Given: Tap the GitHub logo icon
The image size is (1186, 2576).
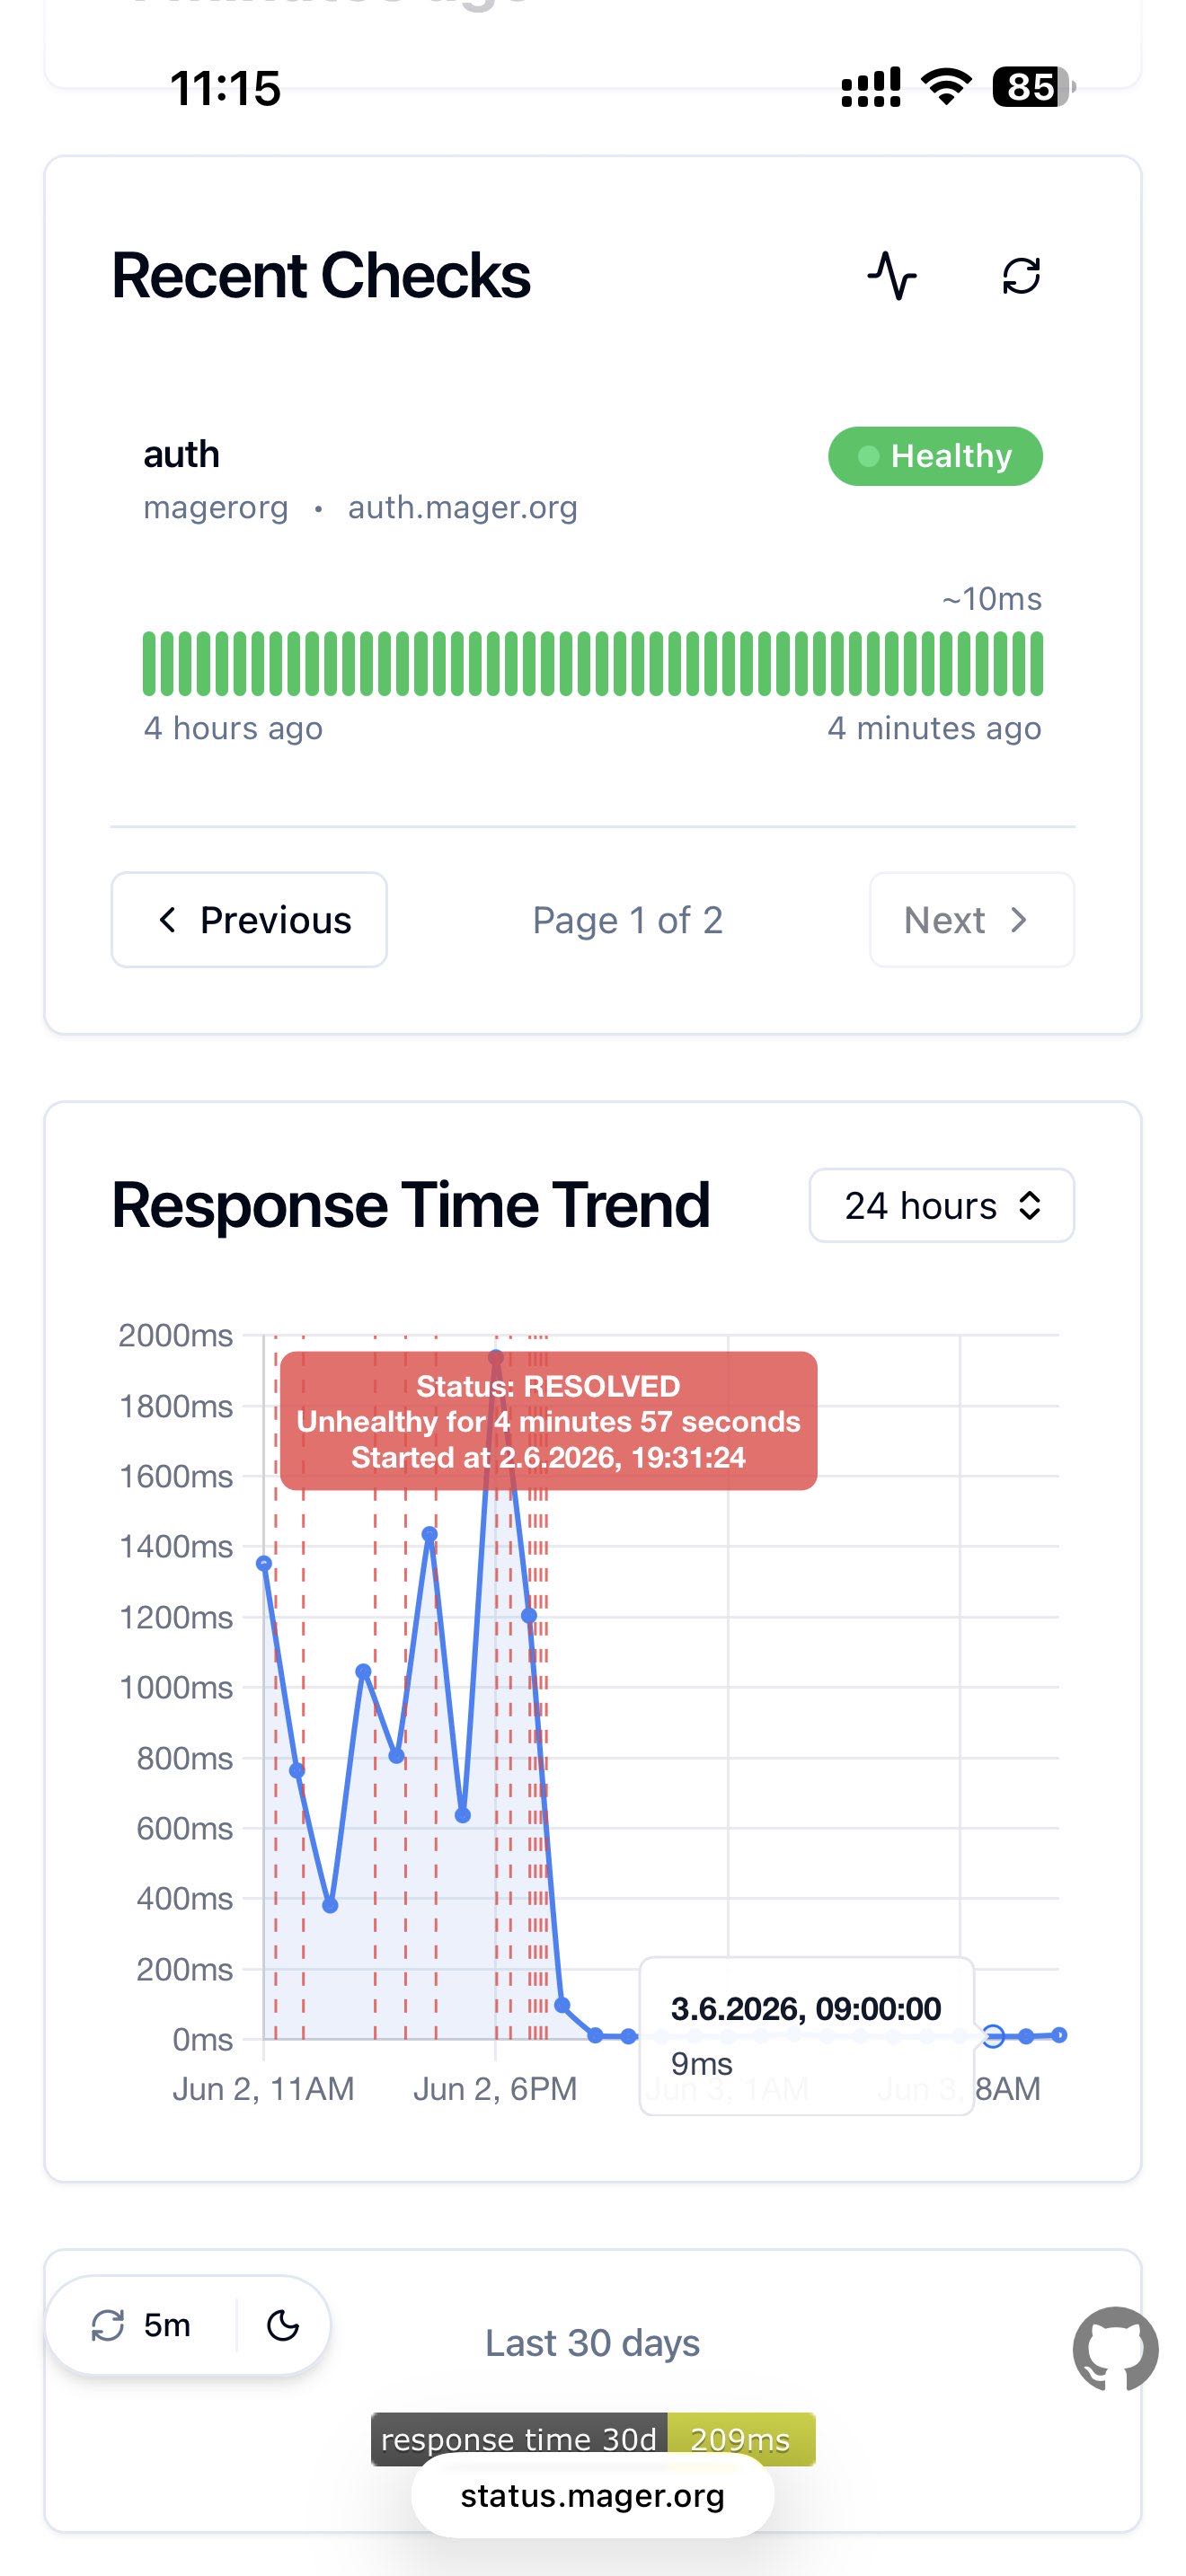Looking at the screenshot, I should pyautogui.click(x=1115, y=2349).
